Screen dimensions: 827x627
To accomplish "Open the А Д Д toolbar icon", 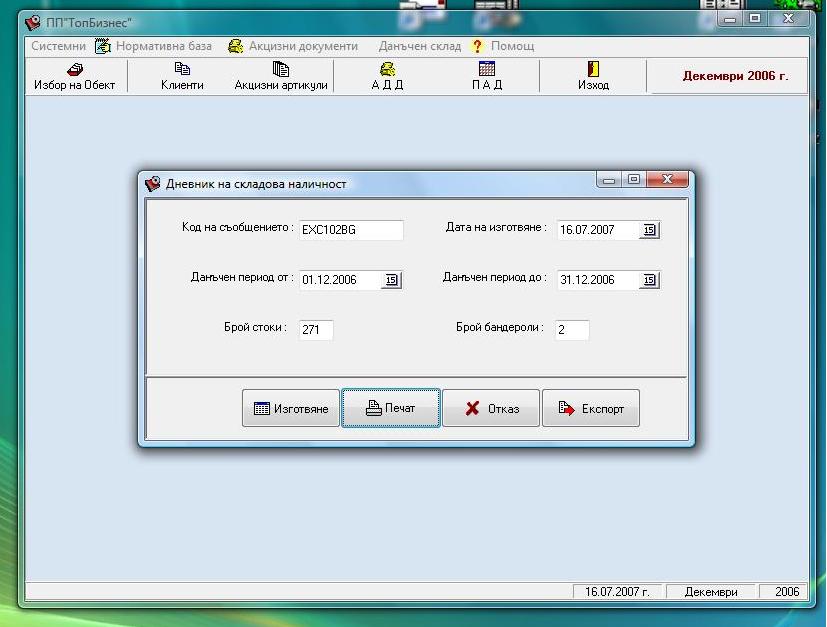I will (387, 77).
